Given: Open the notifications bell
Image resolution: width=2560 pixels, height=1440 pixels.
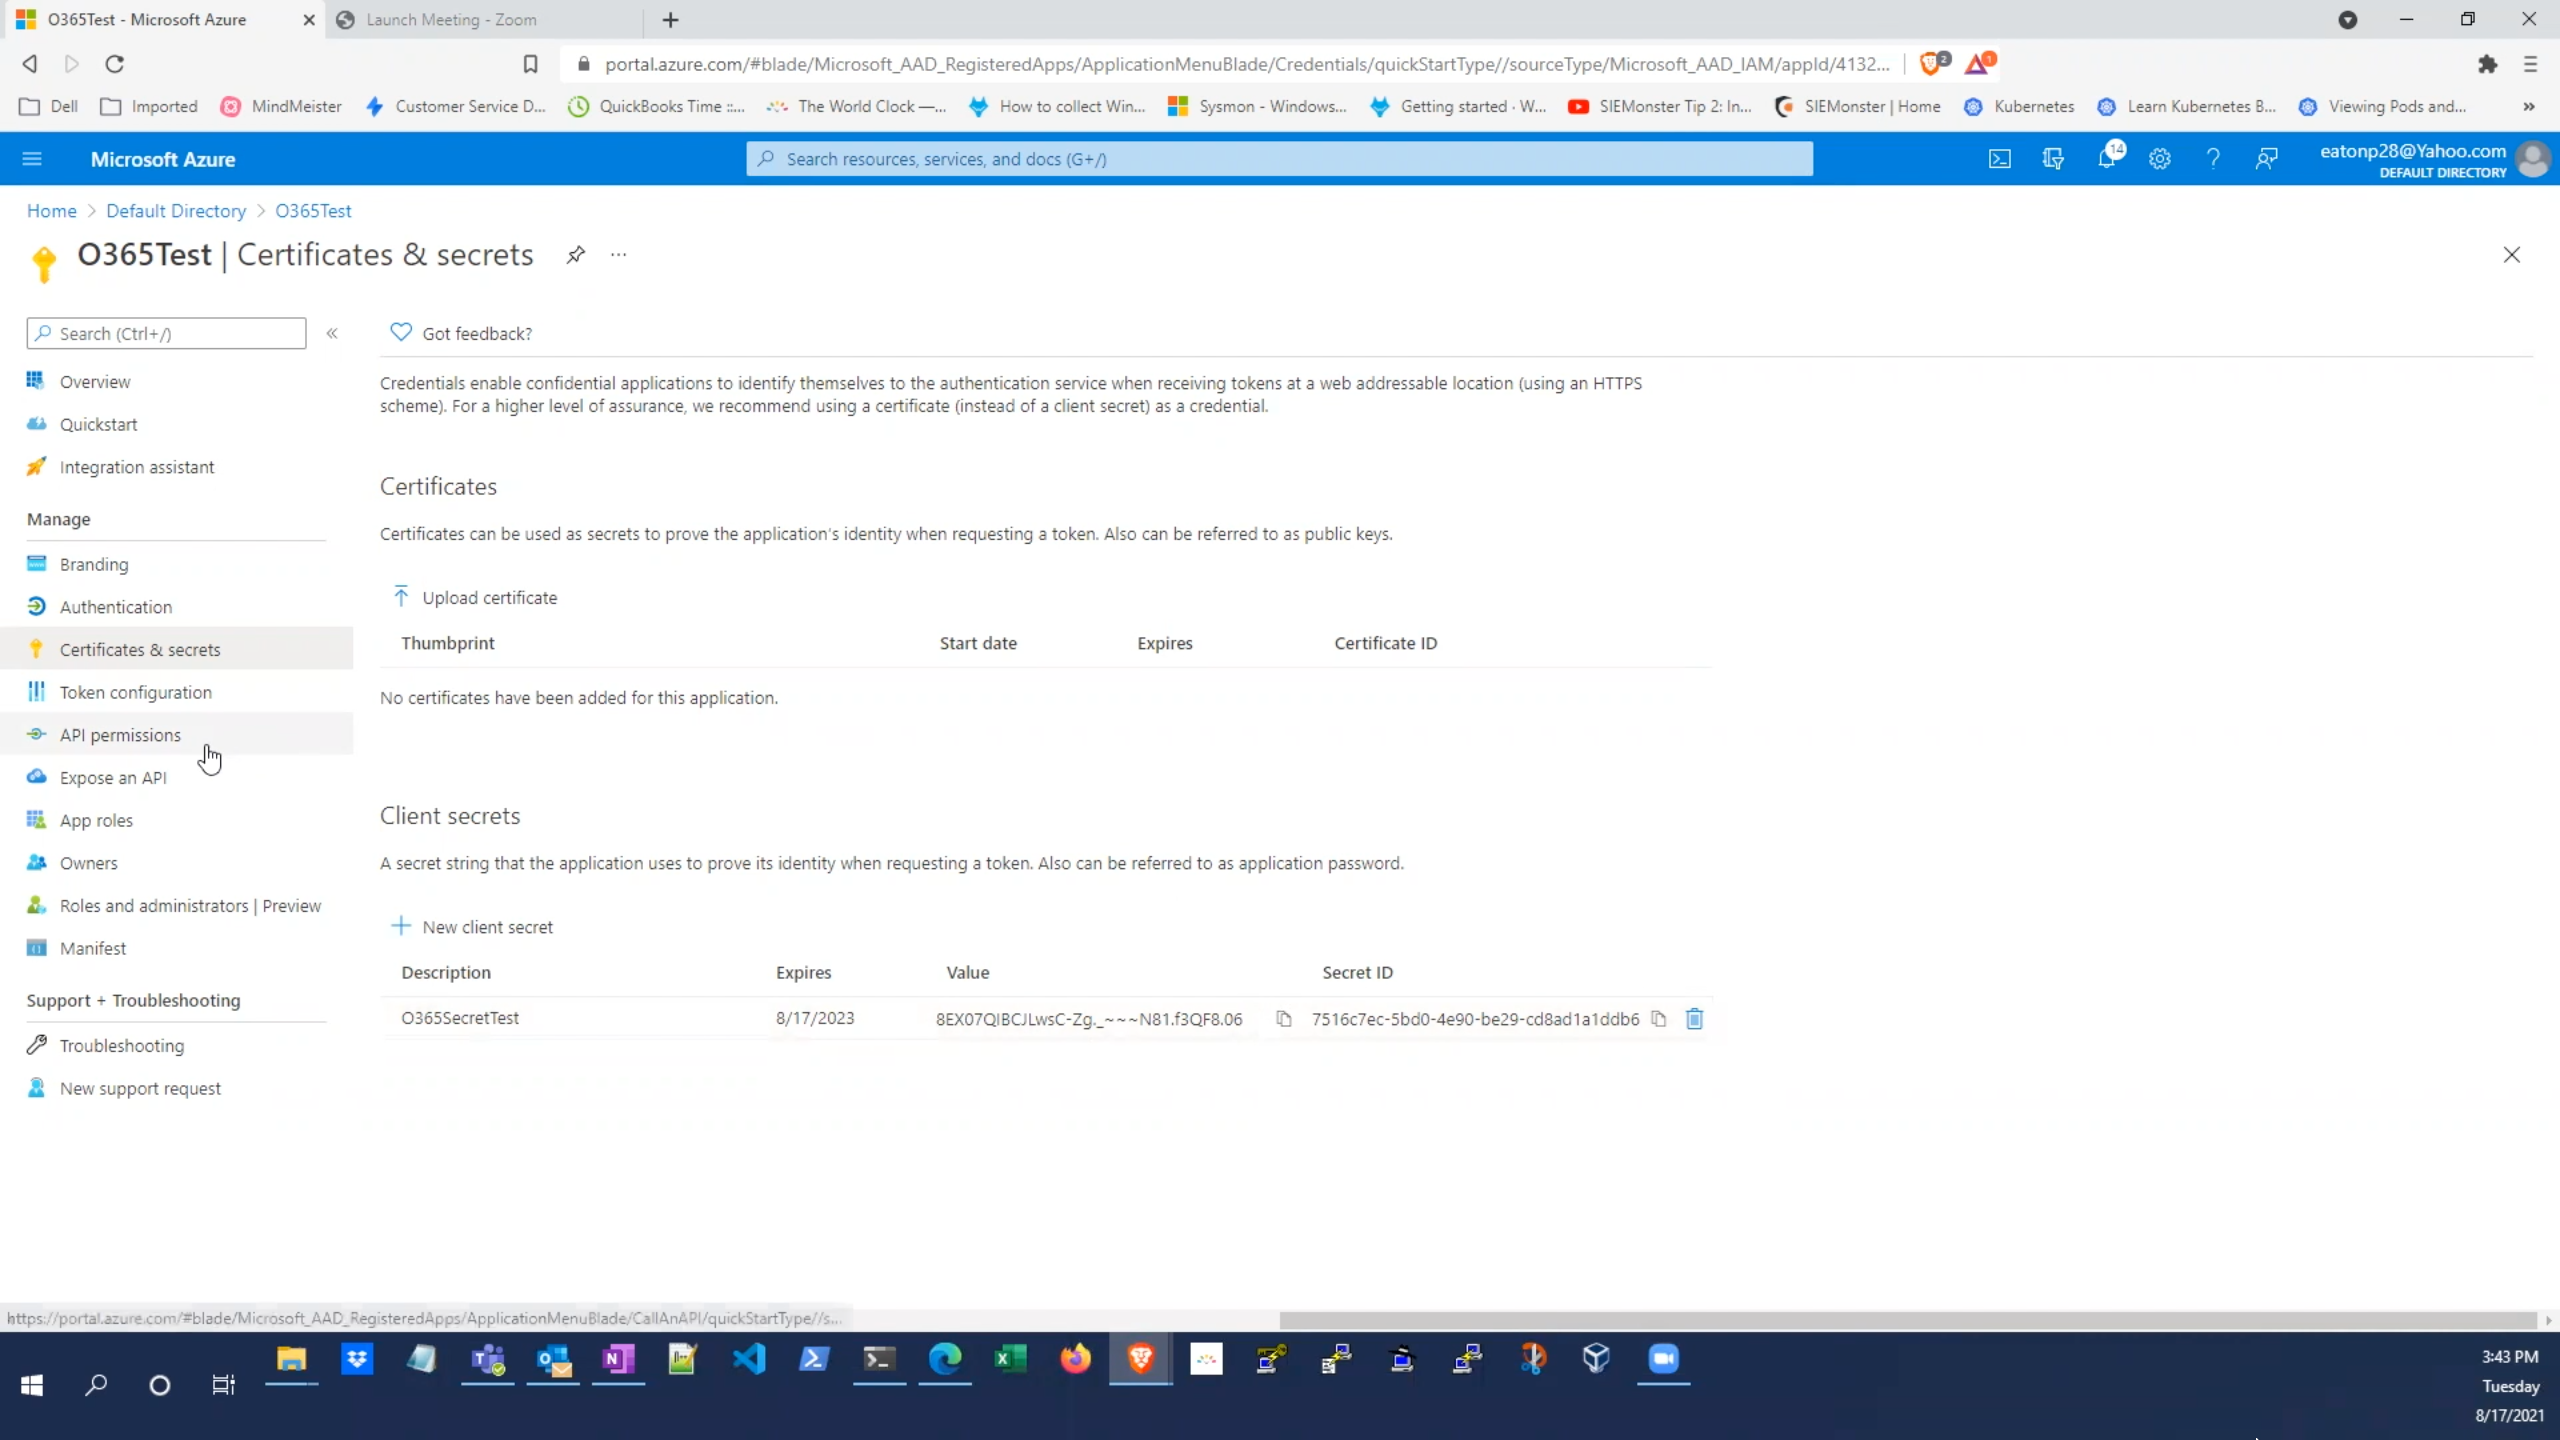Looking at the screenshot, I should tap(2108, 158).
